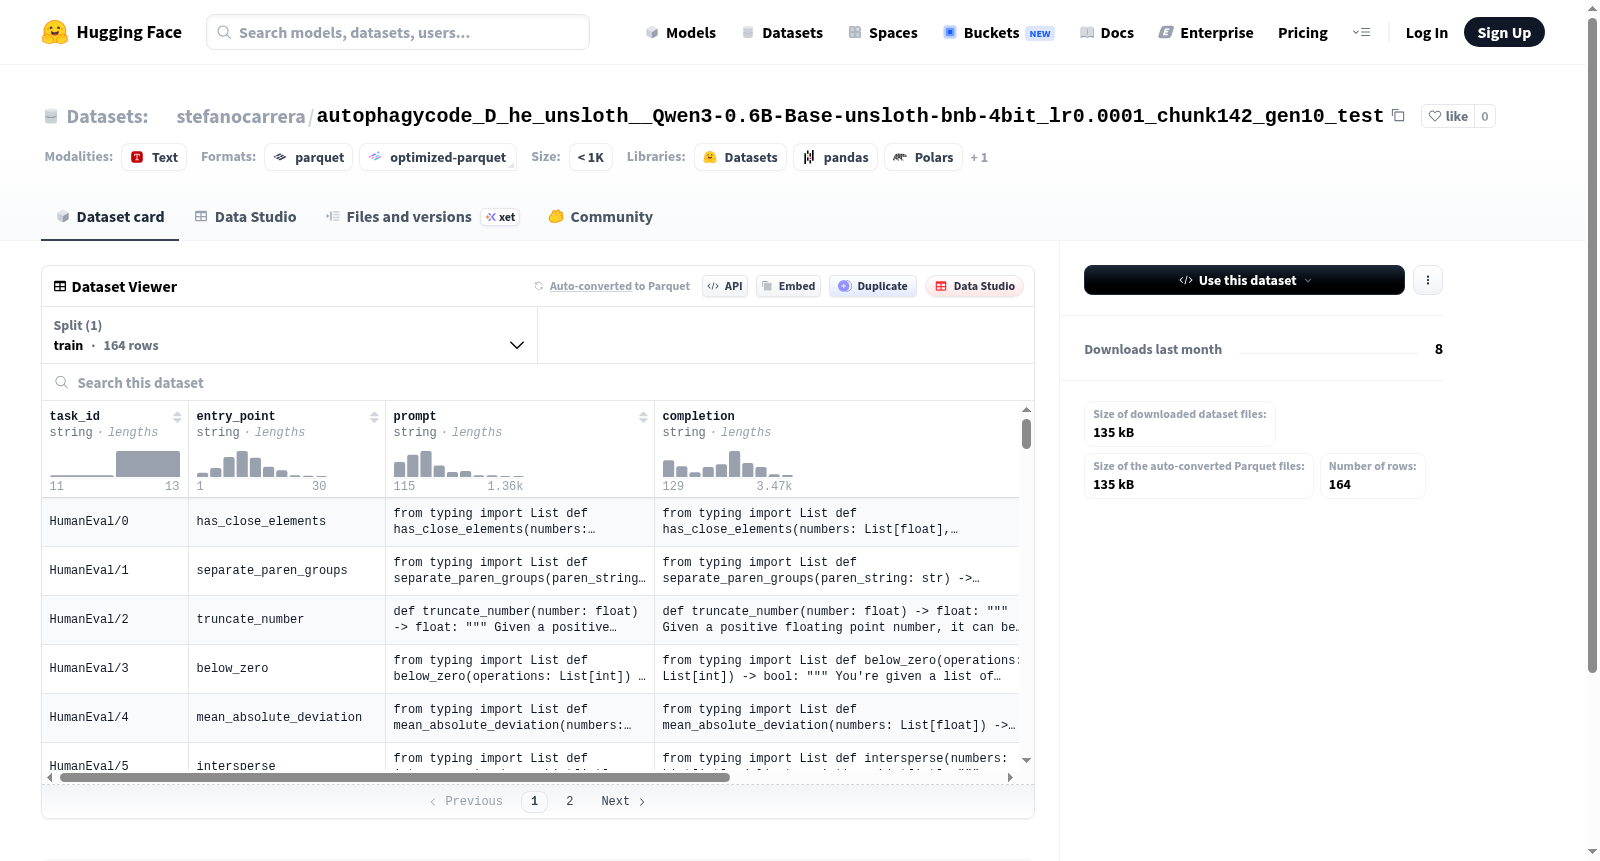Sort by the entry_point column
1600x861 pixels.
tap(374, 417)
